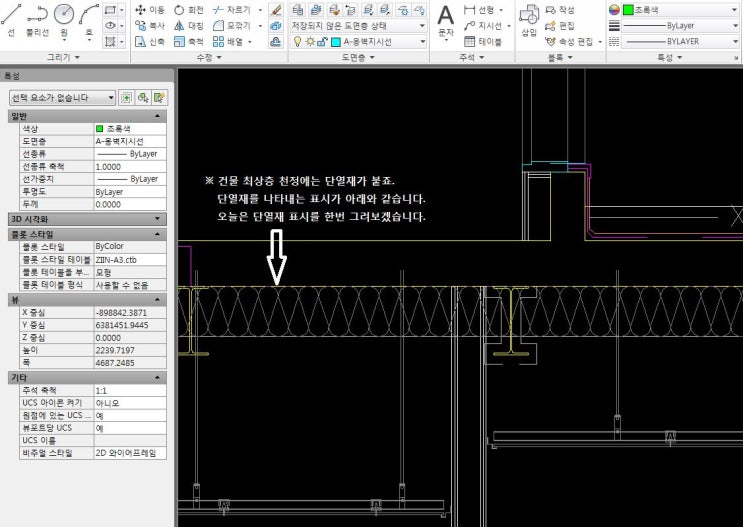Click the Mirror (대칭) tool
Viewport: 743px width, 527px height.
point(189,26)
